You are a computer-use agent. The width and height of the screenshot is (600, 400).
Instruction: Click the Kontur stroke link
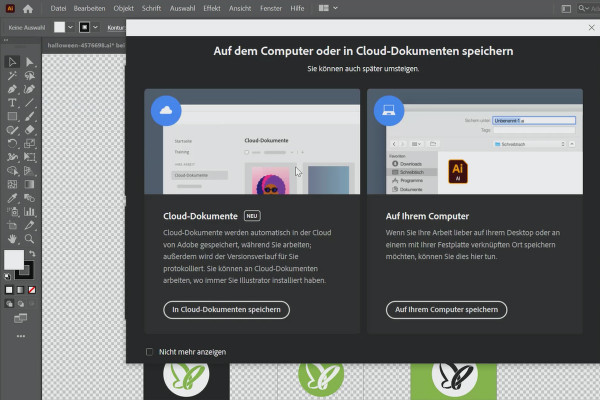116,28
